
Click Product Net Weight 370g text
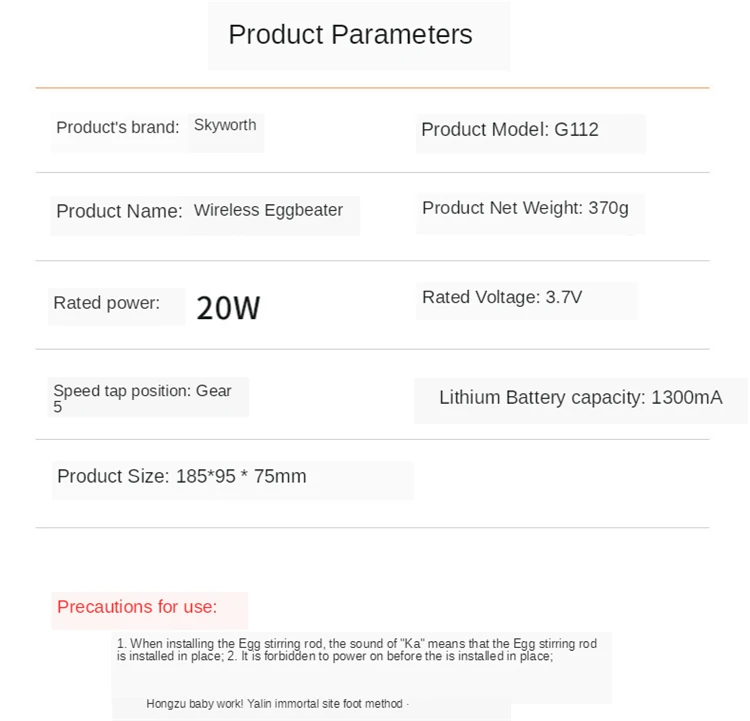tap(525, 208)
